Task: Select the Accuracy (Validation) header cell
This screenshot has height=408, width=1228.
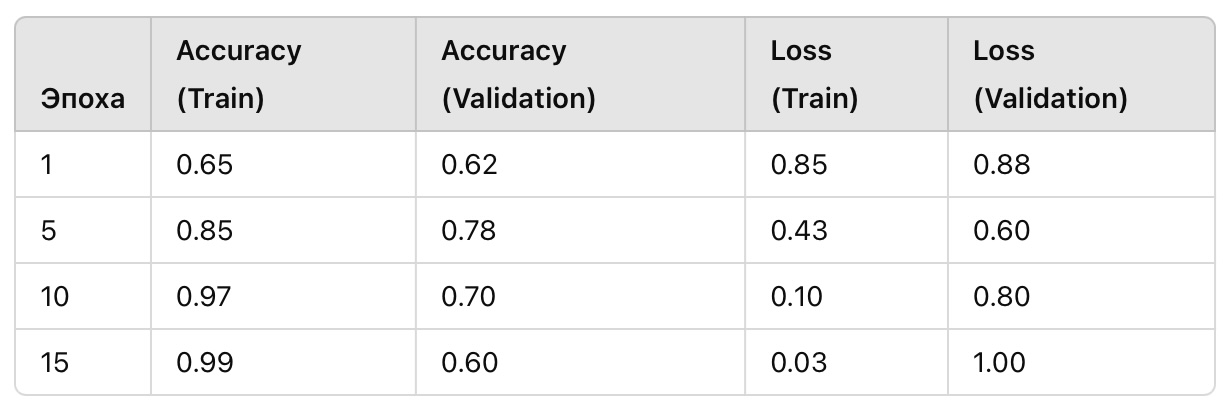Action: [518, 75]
